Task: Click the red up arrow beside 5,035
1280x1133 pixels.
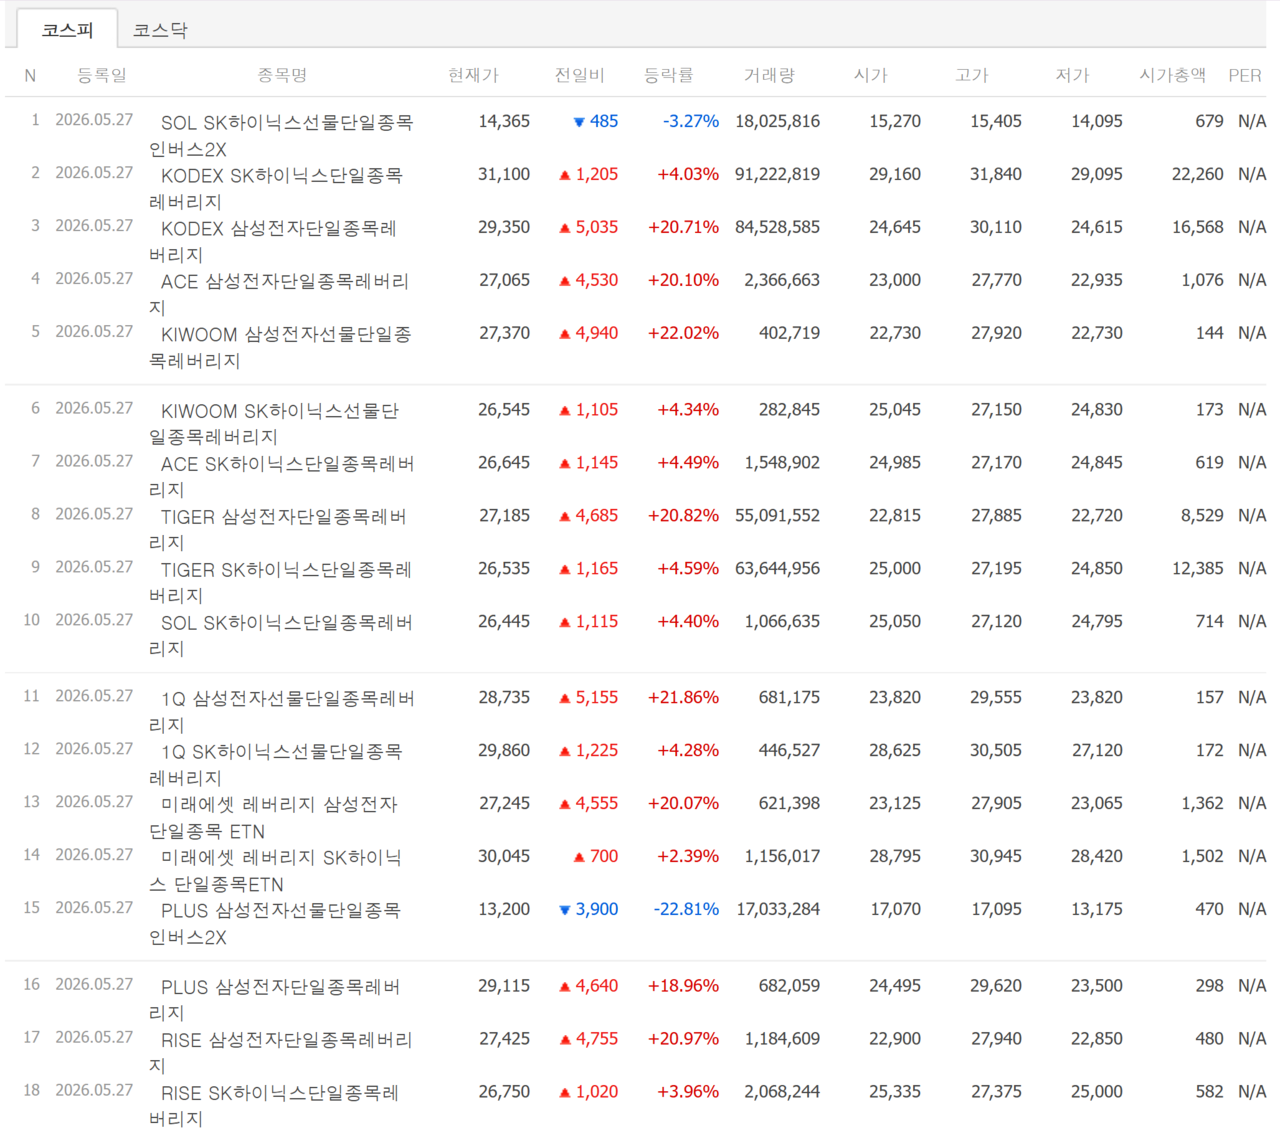Action: (x=565, y=228)
